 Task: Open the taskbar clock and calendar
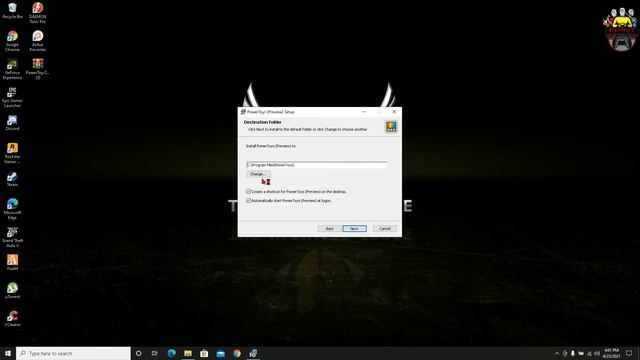[x=611, y=353]
